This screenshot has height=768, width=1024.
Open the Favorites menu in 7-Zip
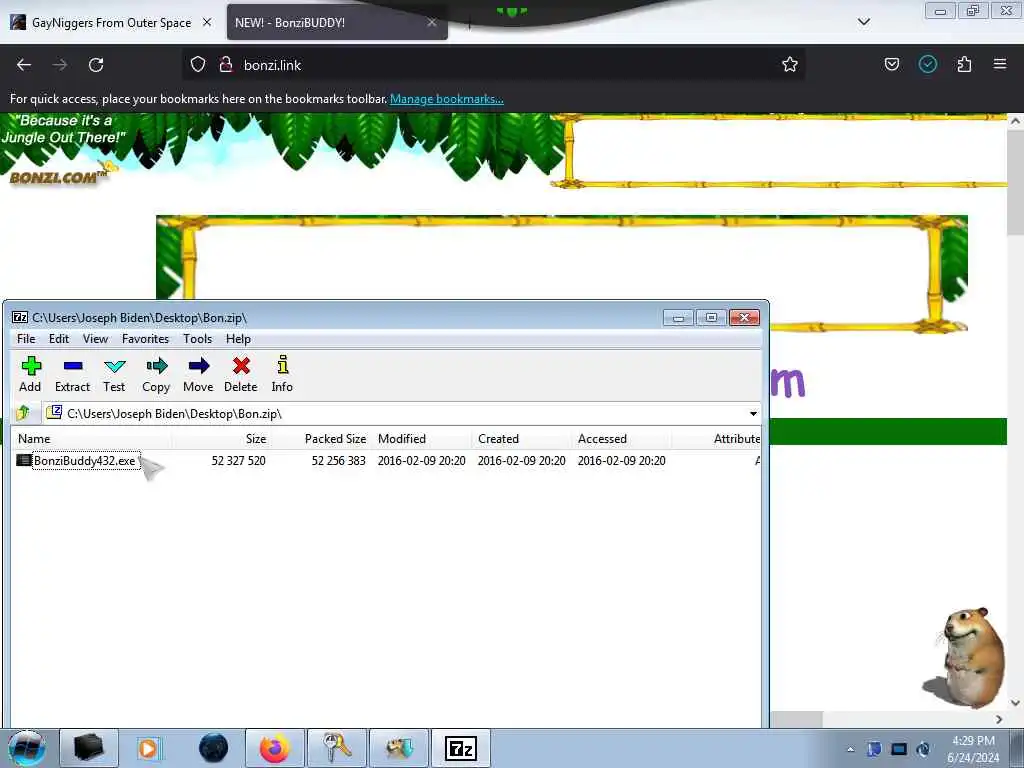click(145, 338)
